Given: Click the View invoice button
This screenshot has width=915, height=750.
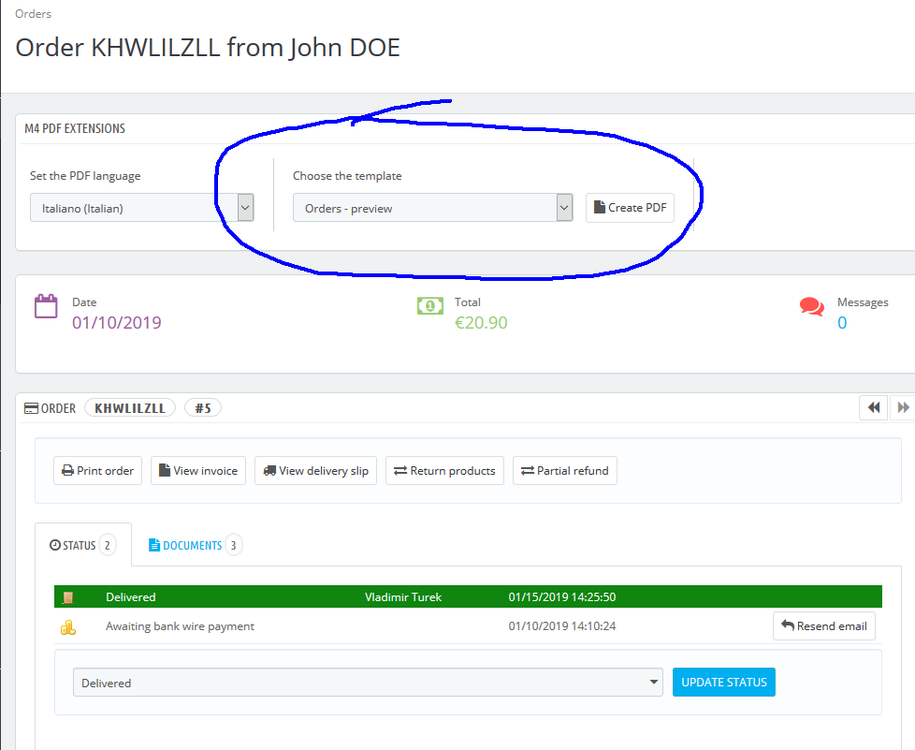Looking at the screenshot, I should pos(198,470).
